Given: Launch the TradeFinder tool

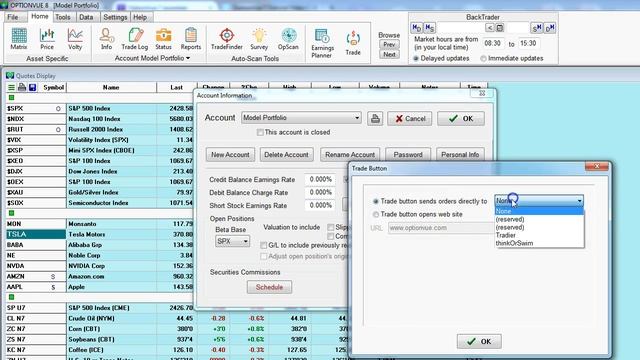Looking at the screenshot, I should click(227, 39).
